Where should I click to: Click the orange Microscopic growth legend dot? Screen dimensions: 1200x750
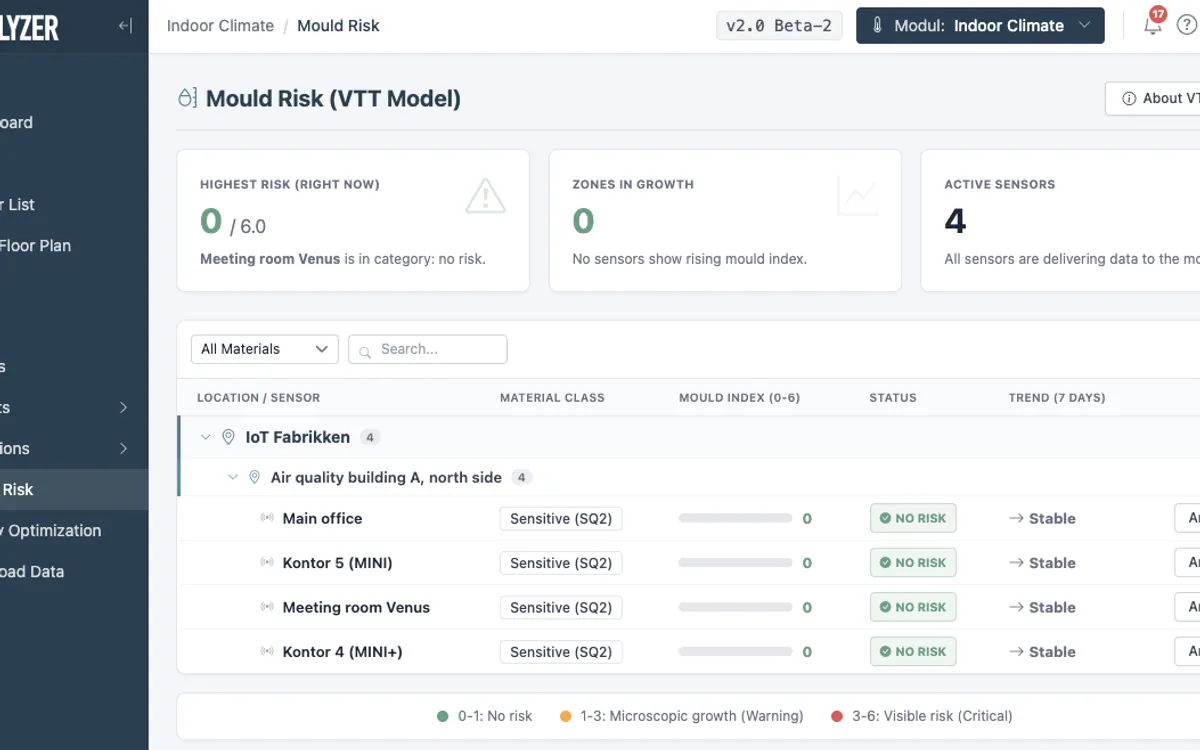566,716
